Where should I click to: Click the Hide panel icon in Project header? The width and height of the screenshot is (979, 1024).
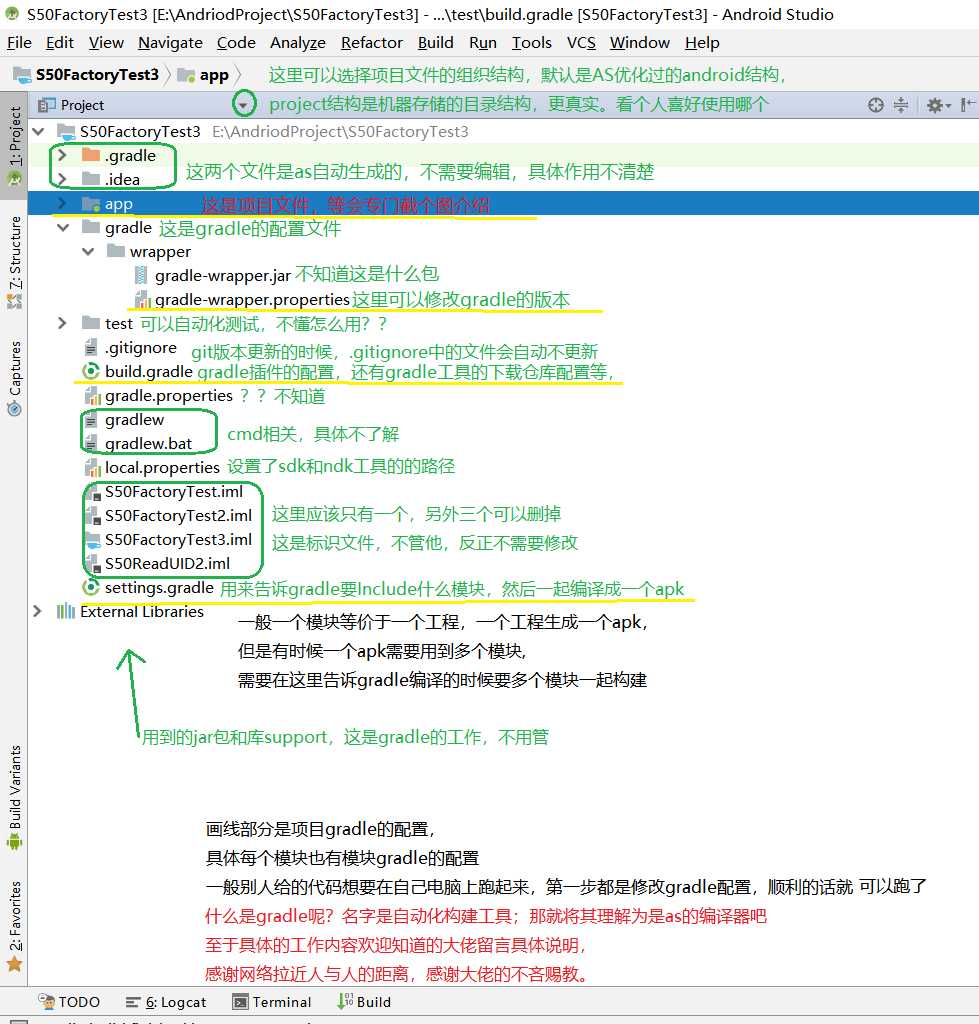(967, 105)
